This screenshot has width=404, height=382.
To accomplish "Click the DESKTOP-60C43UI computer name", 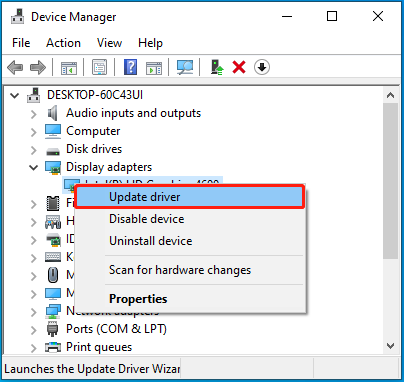I will 95,95.
